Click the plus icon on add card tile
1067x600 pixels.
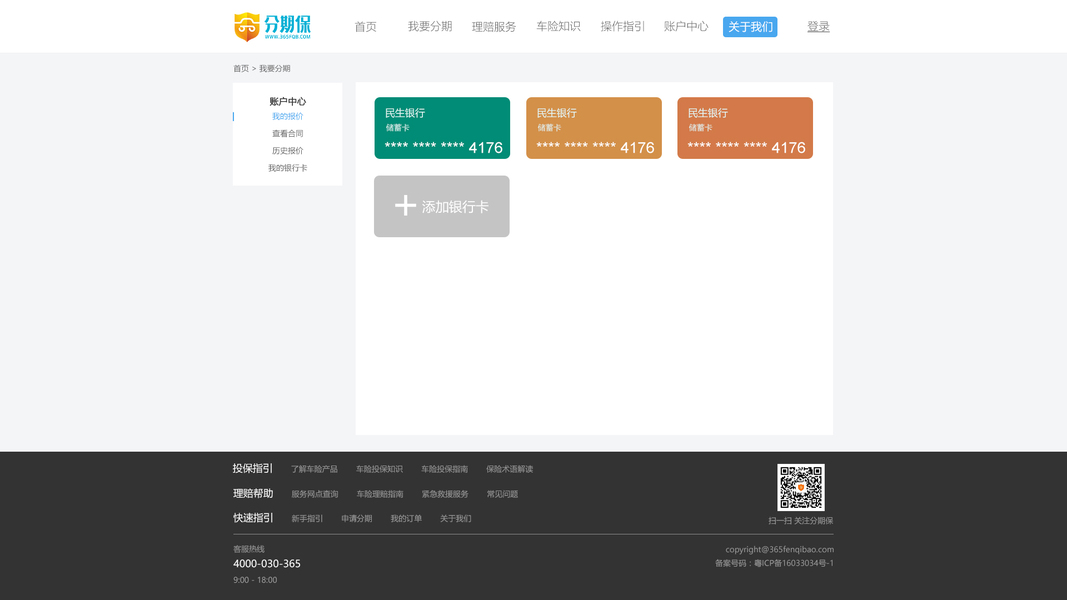pyautogui.click(x=405, y=205)
